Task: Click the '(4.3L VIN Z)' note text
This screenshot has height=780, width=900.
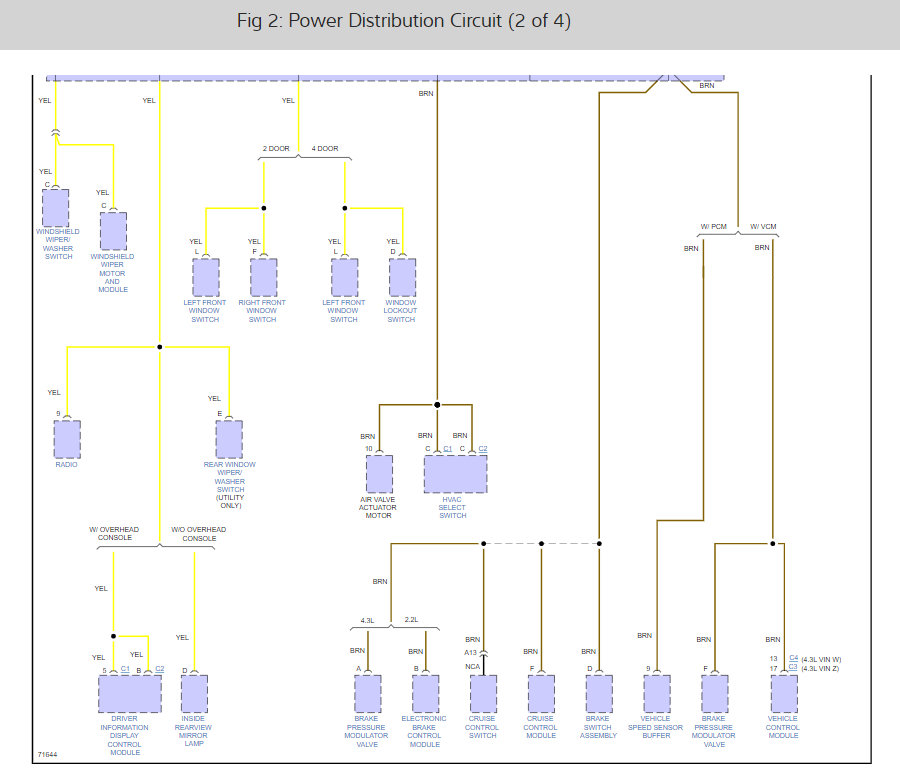Action: (820, 668)
